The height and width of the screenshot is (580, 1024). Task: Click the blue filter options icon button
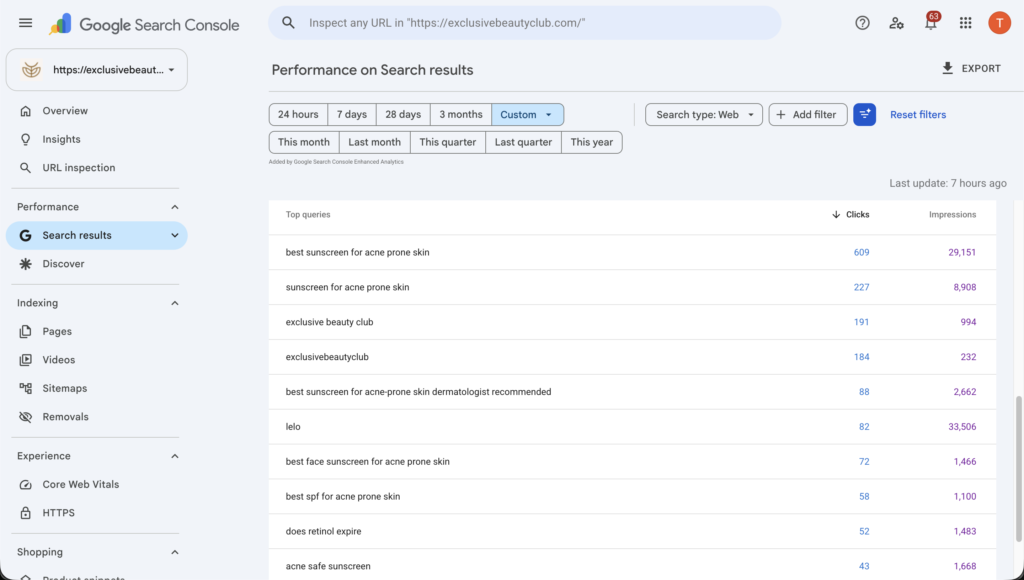point(864,114)
